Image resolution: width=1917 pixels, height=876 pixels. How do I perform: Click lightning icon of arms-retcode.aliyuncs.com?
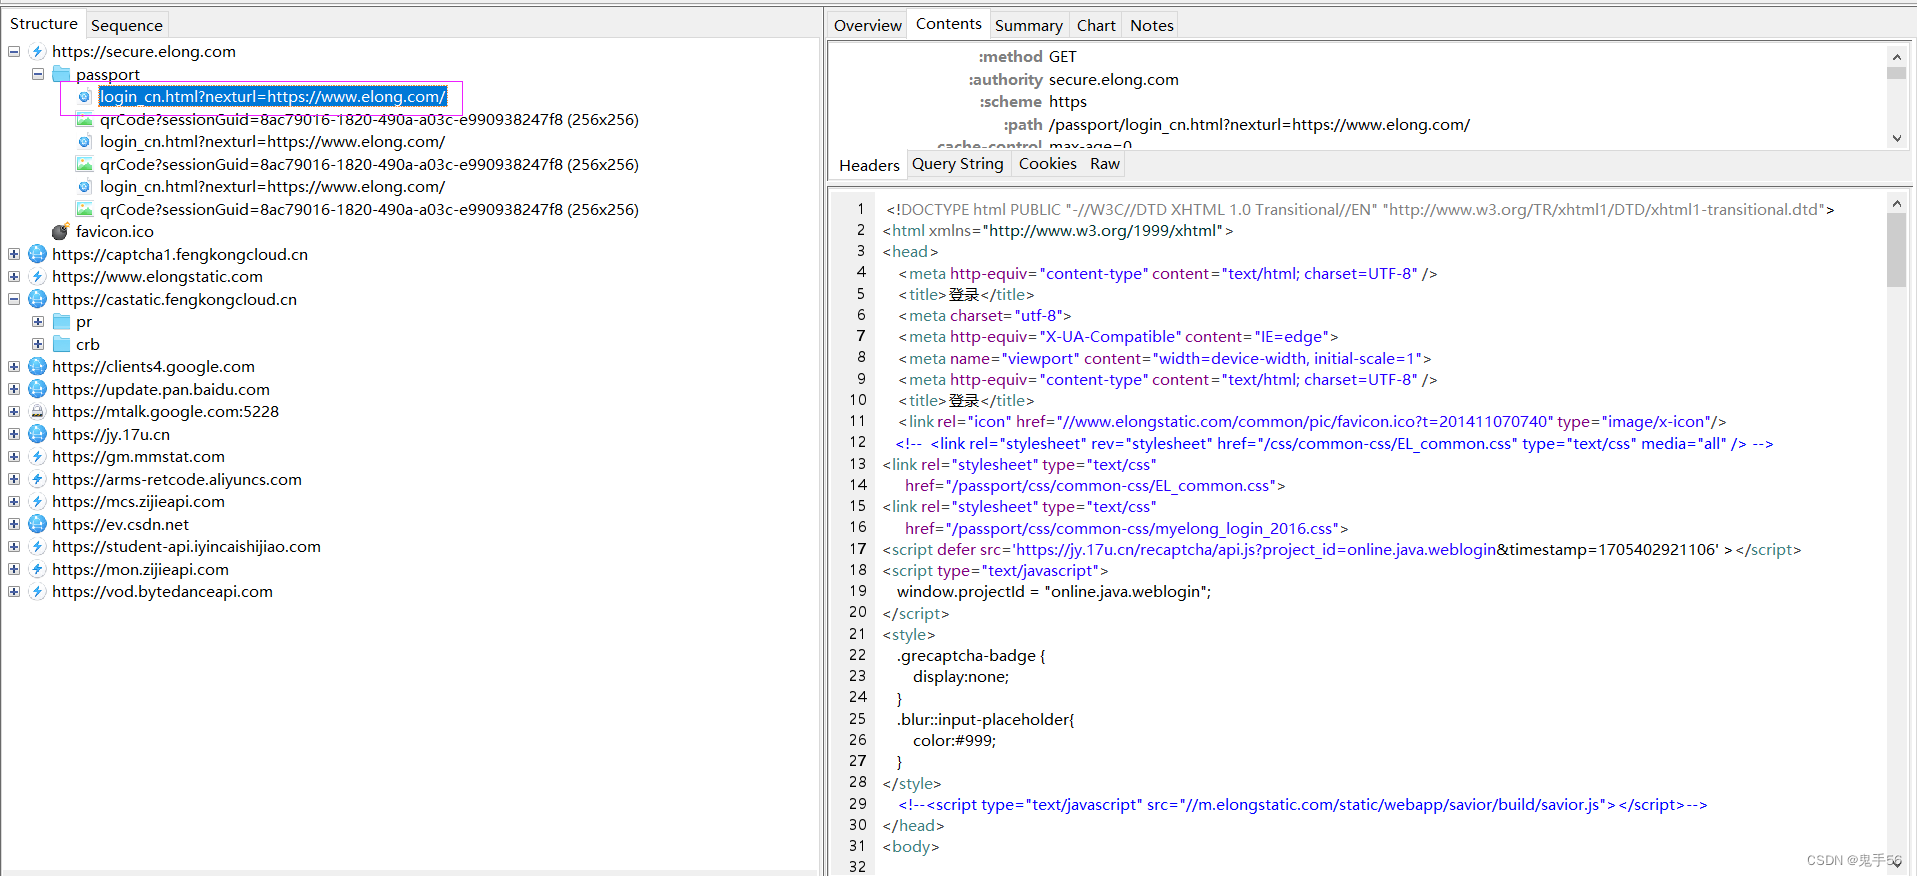38,479
